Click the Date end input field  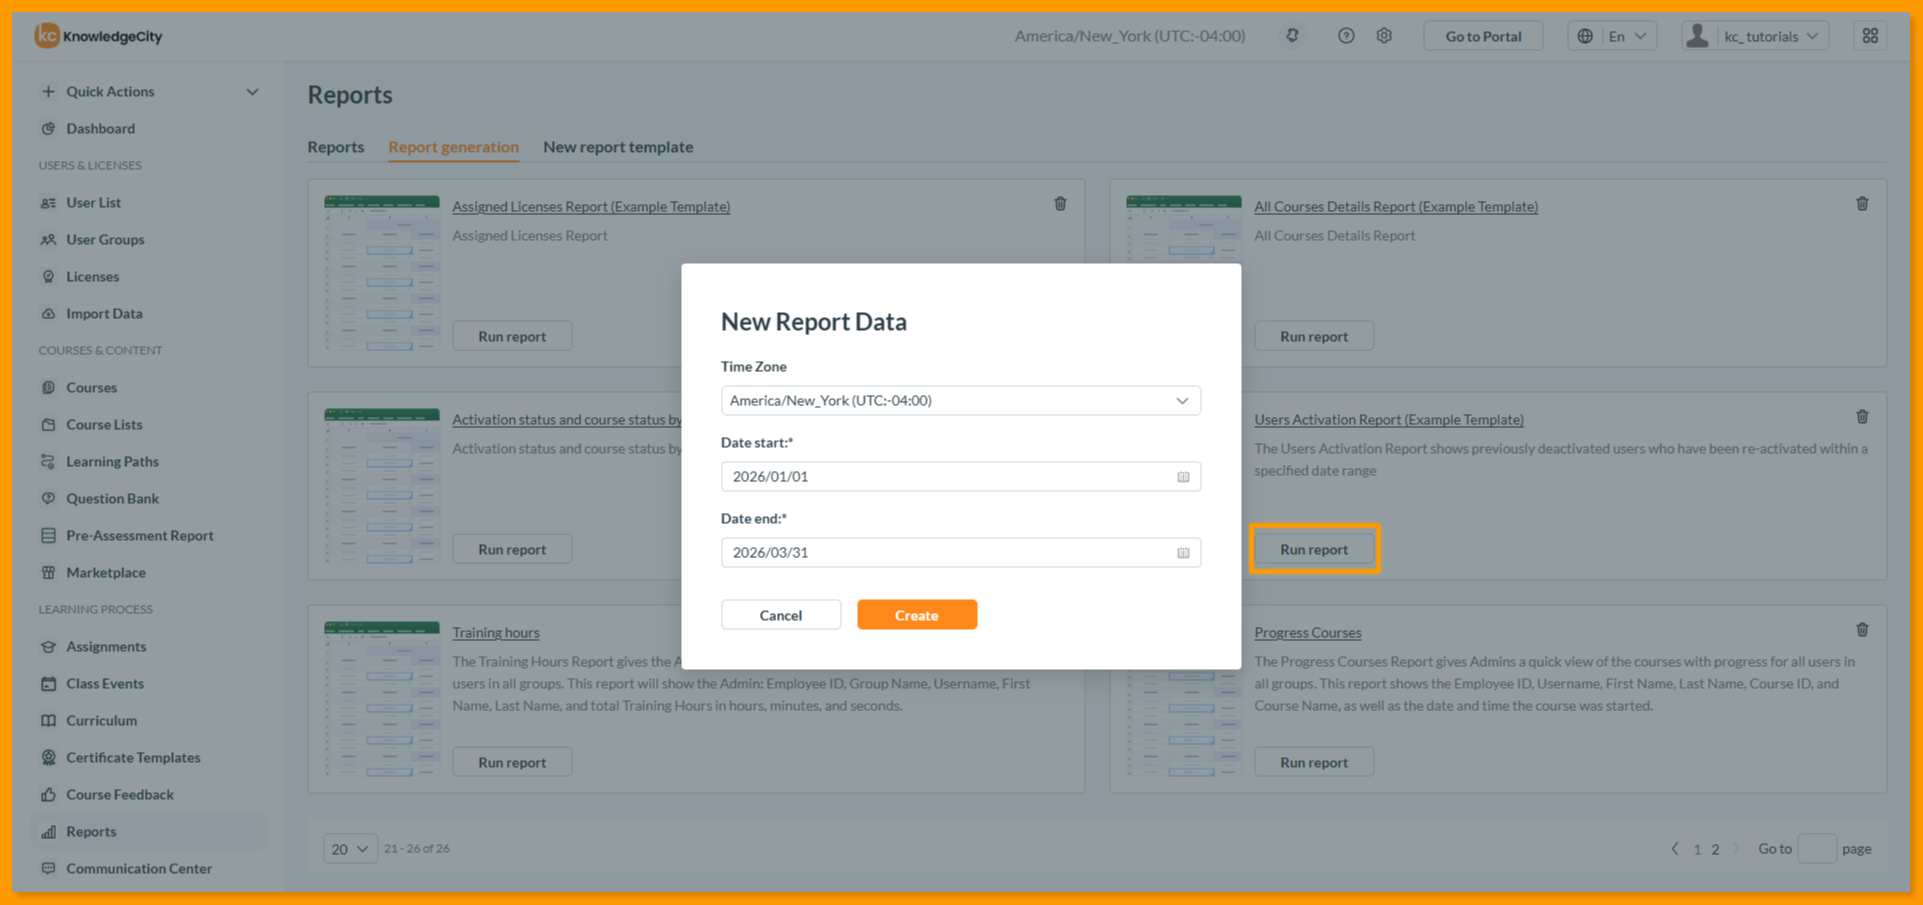coord(960,553)
